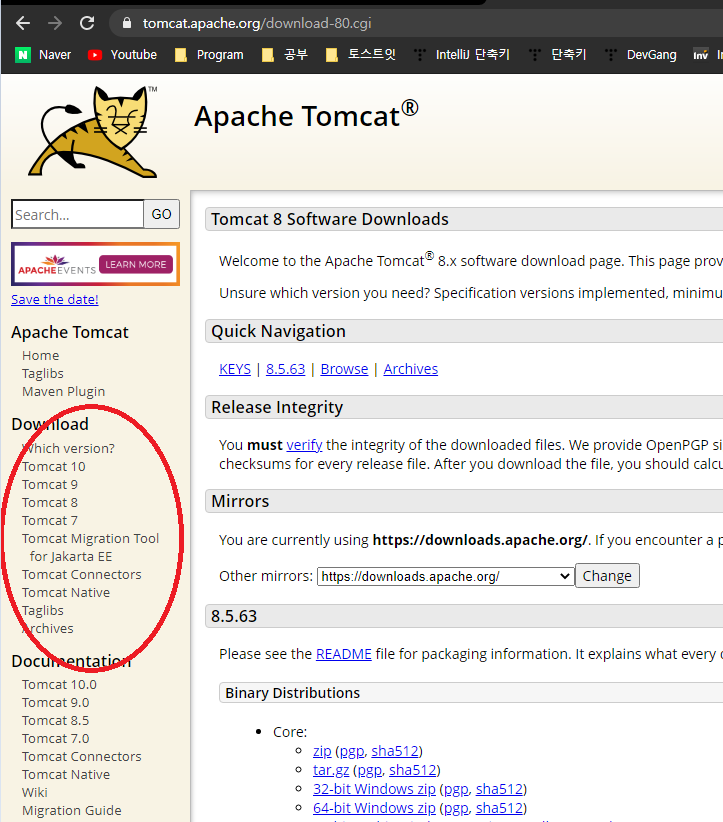Jump to 8.5.63 via quick navigation
The image size is (723, 822).
pos(285,369)
